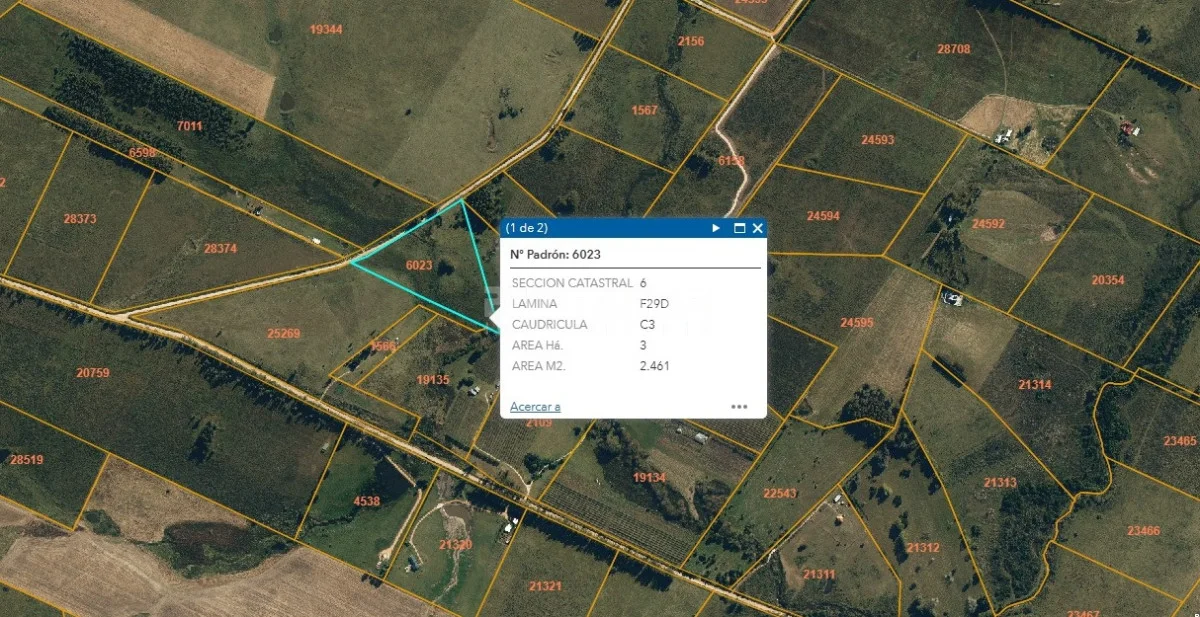Screen dimensions: 1200x617
Task: Go to next feature in popup
Action: coord(716,228)
